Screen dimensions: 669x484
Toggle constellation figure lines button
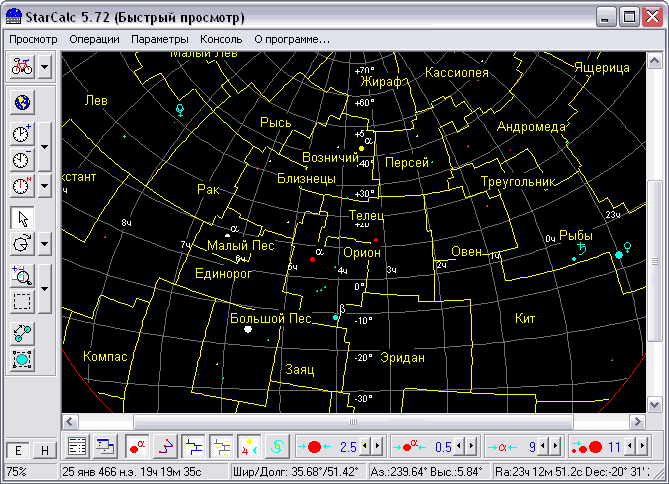coord(165,447)
